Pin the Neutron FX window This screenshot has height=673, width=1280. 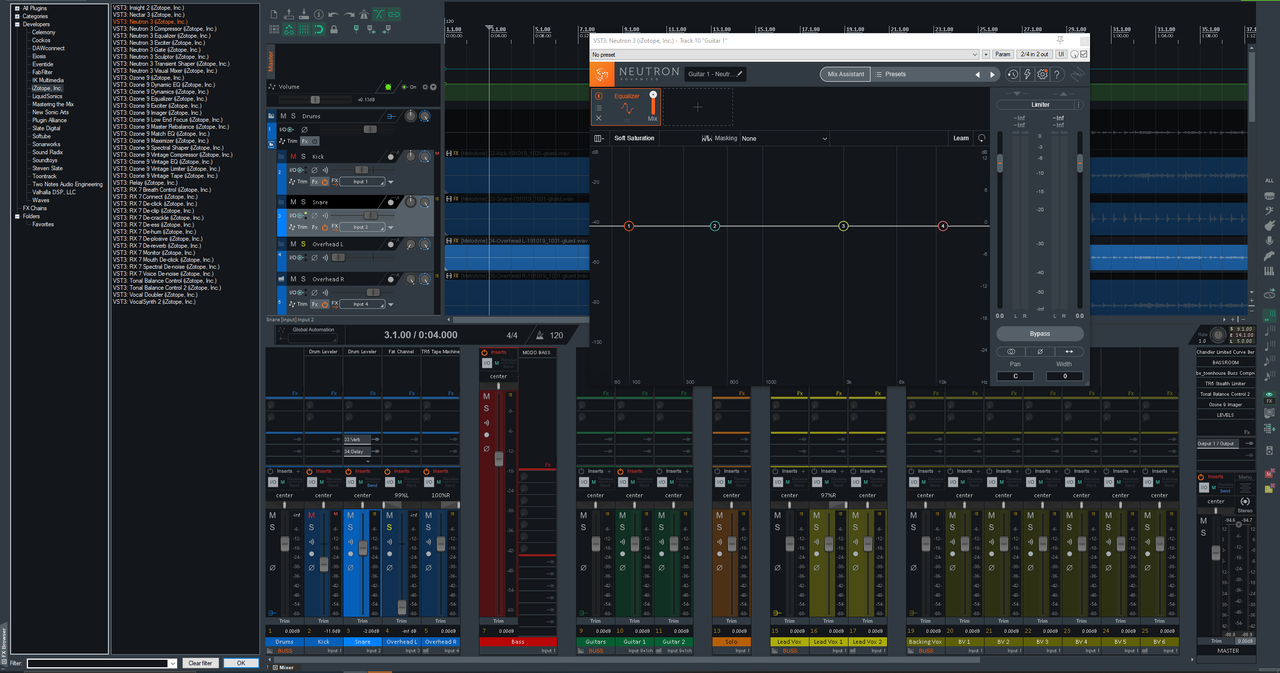coord(1060,40)
